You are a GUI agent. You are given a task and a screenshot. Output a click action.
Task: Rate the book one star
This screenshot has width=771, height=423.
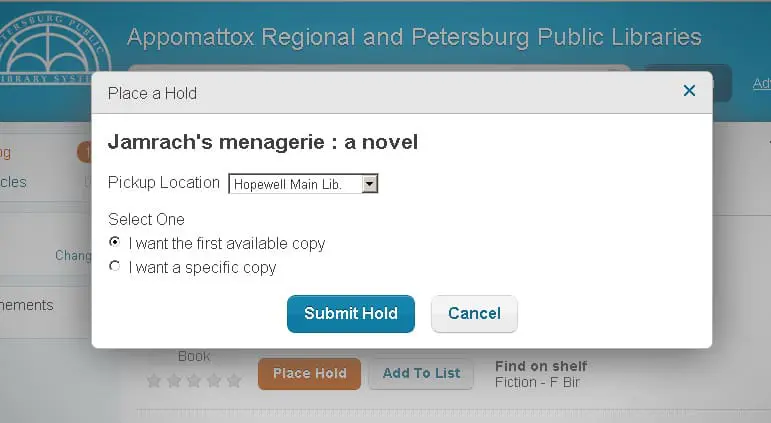(x=154, y=380)
